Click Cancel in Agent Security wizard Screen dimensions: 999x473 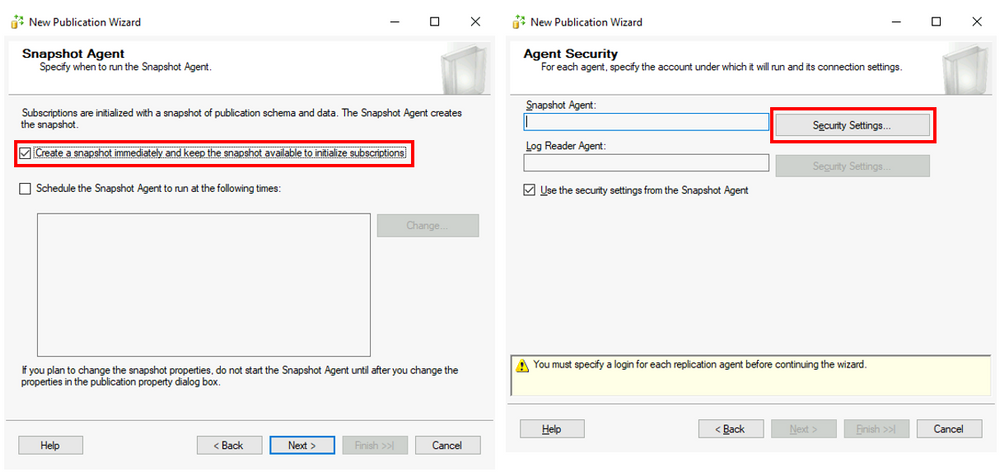pyautogui.click(x=948, y=429)
